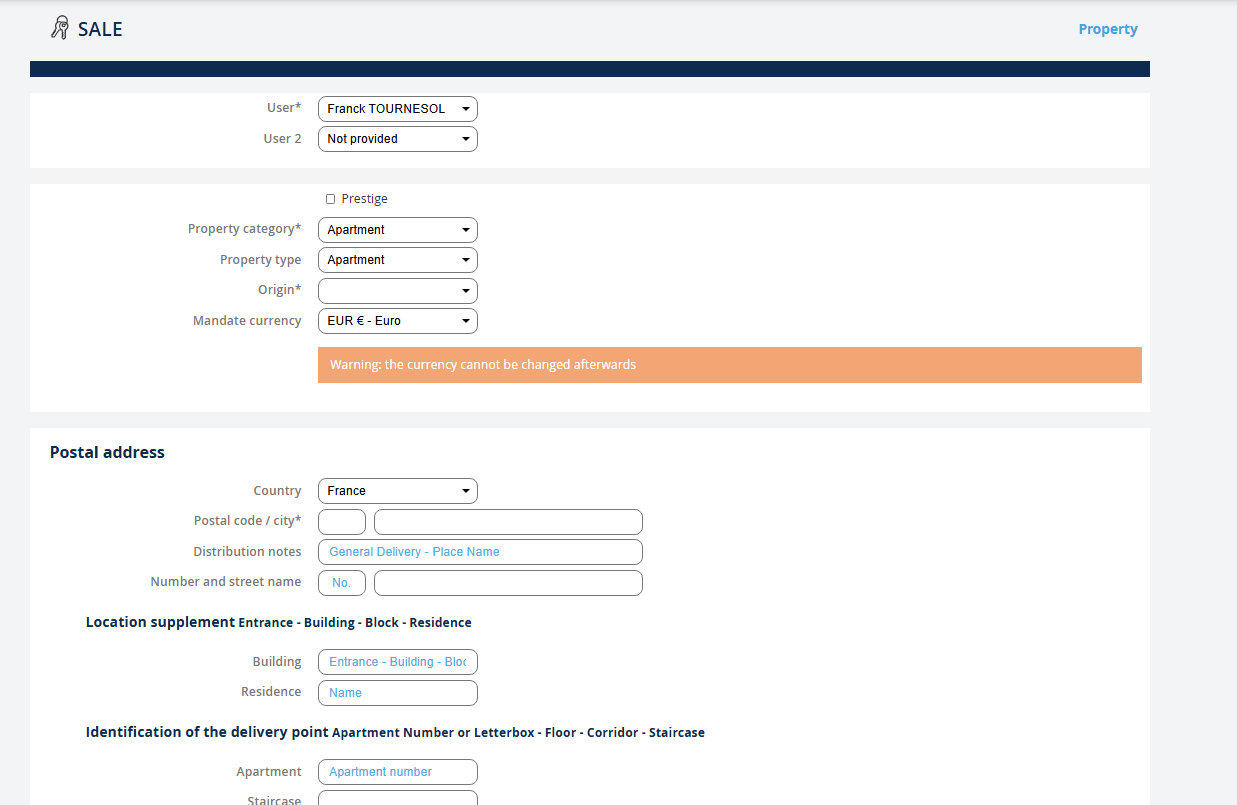Open the Property link
1237x805 pixels.
[x=1107, y=29]
